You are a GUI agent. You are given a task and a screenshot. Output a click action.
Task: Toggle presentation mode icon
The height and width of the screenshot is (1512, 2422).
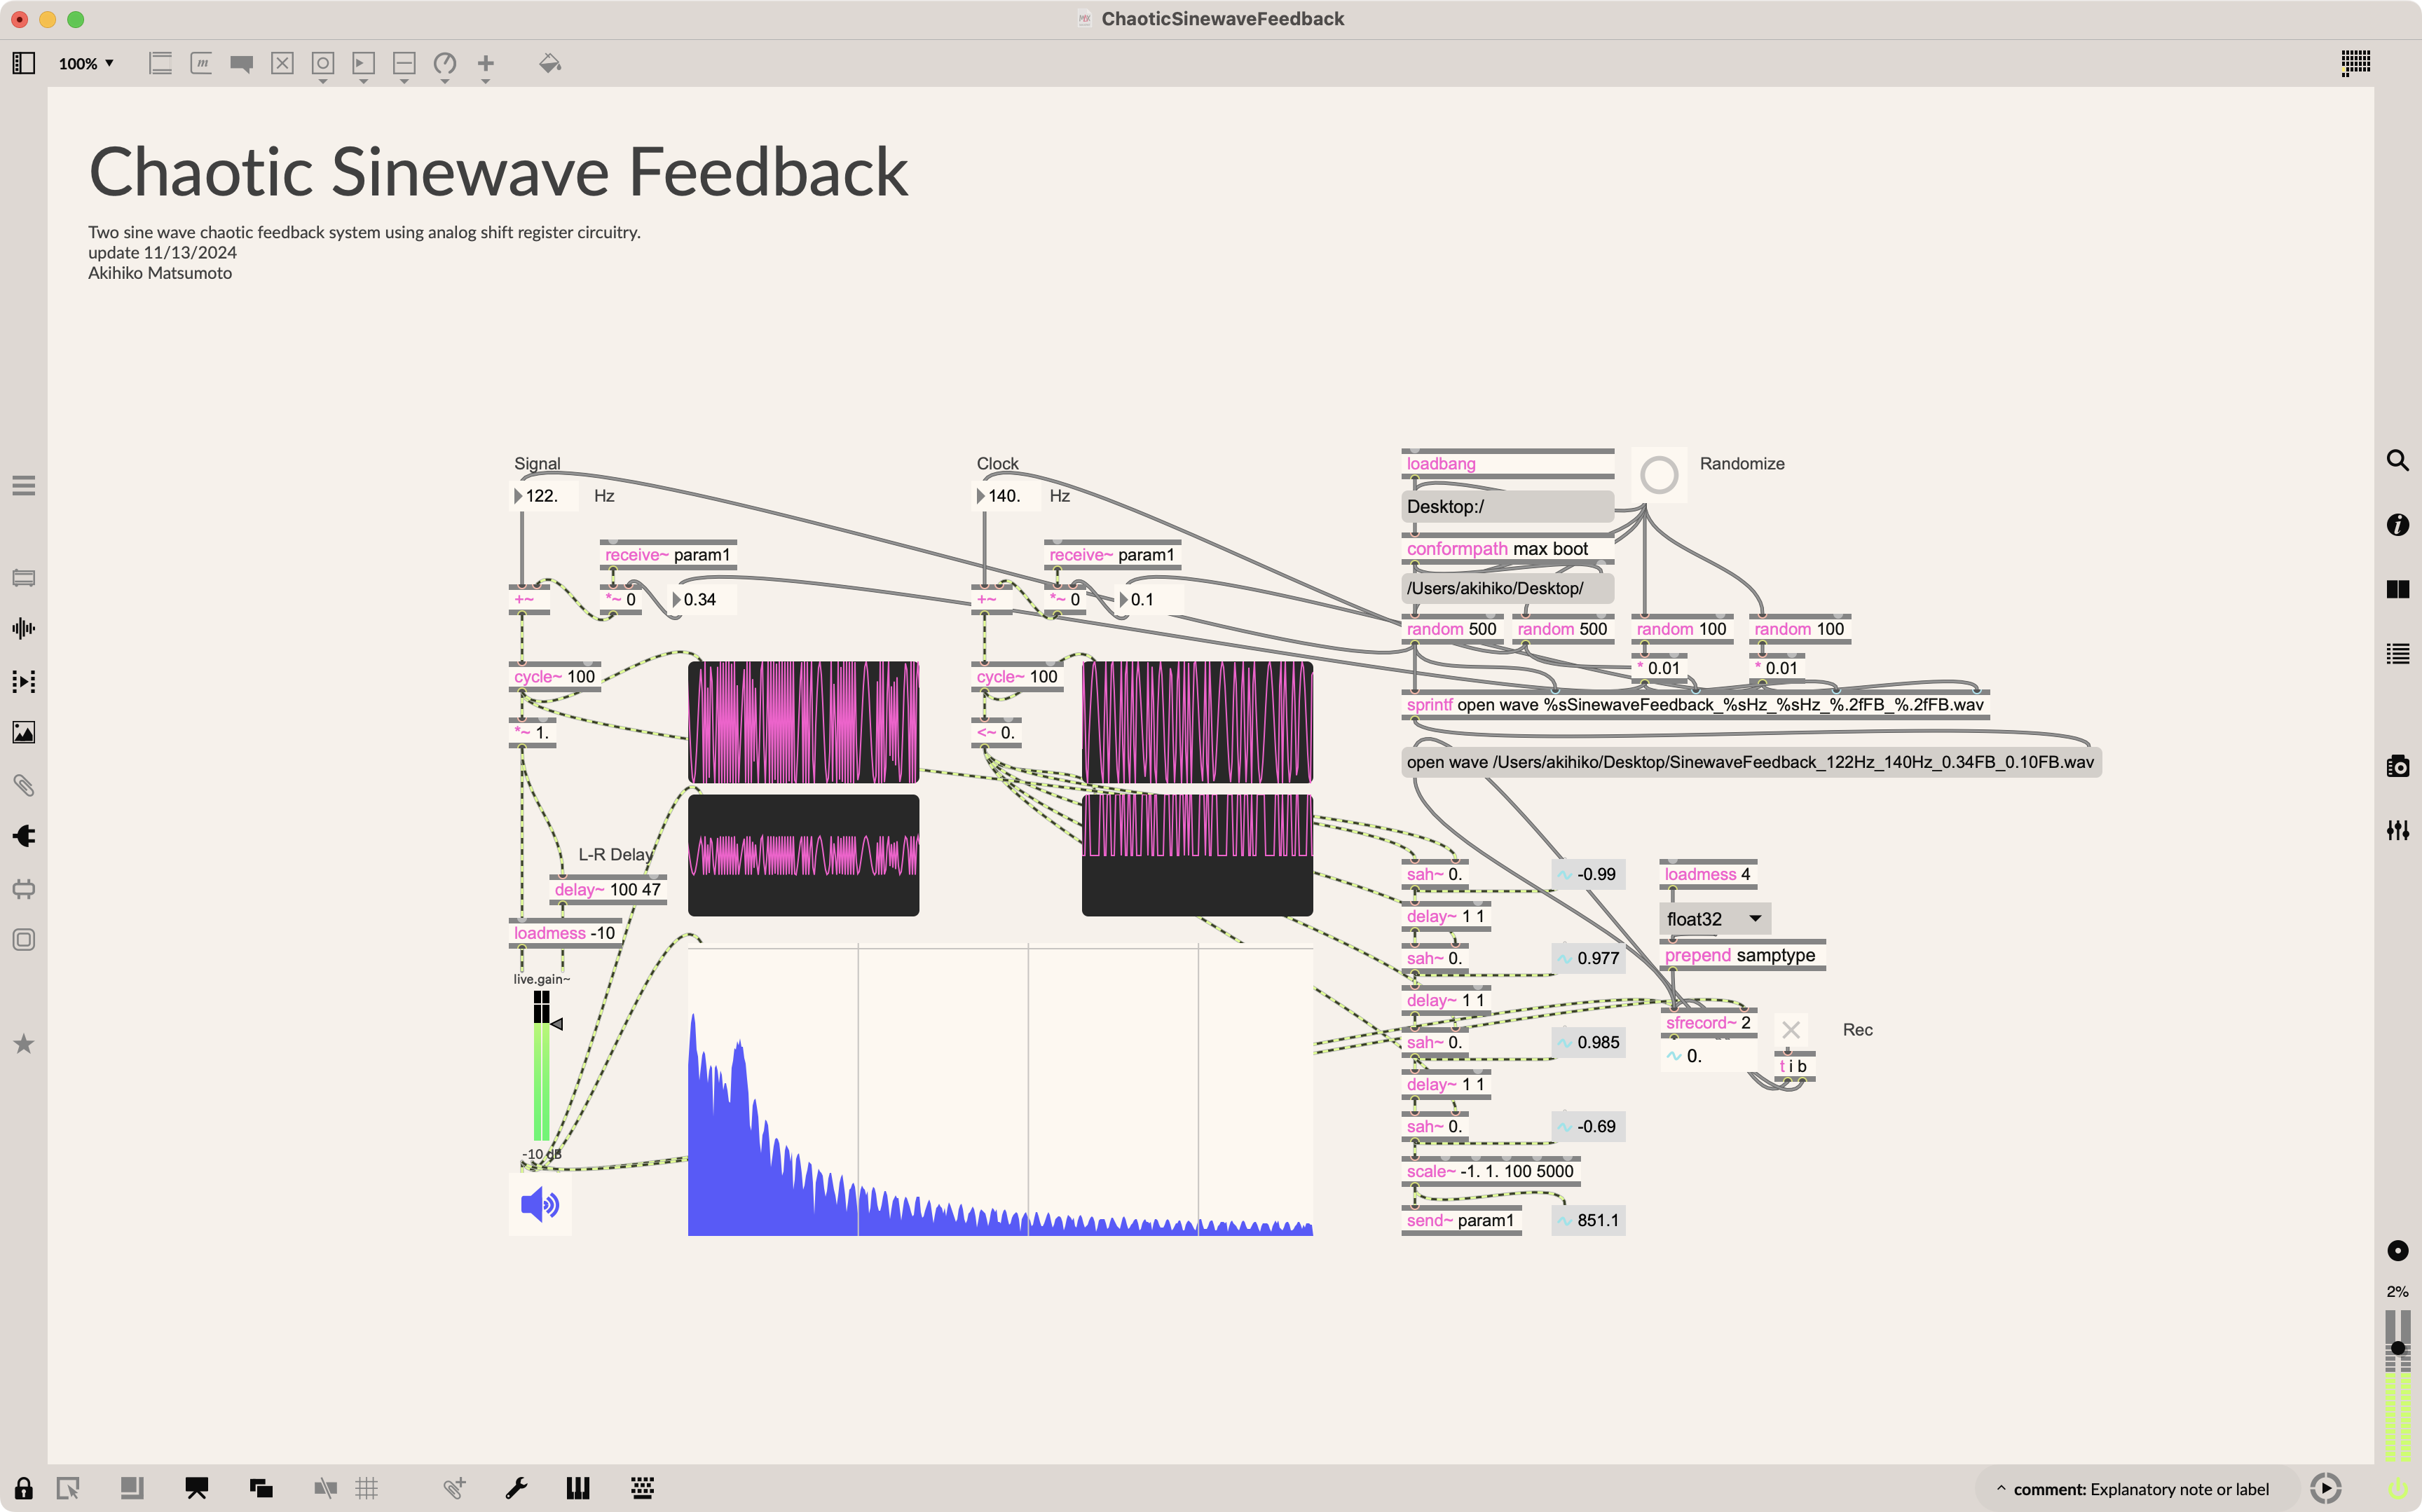[x=196, y=1488]
